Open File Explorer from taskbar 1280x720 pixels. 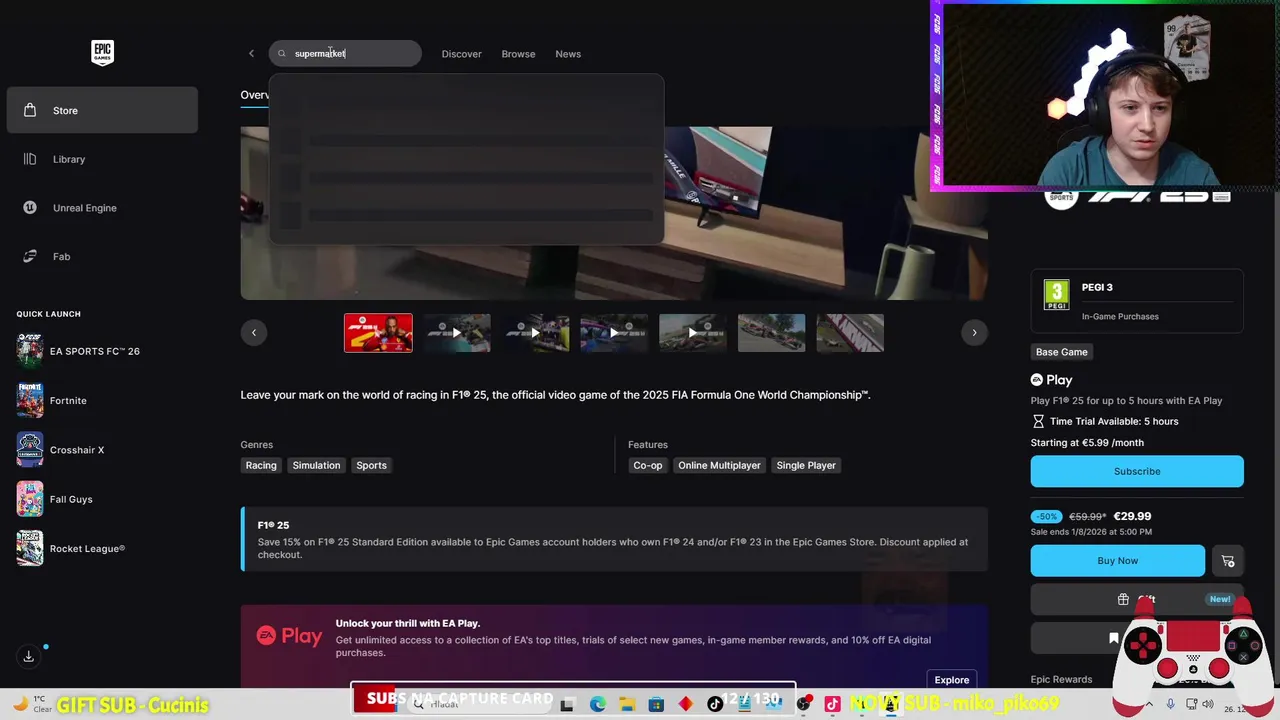(x=627, y=704)
